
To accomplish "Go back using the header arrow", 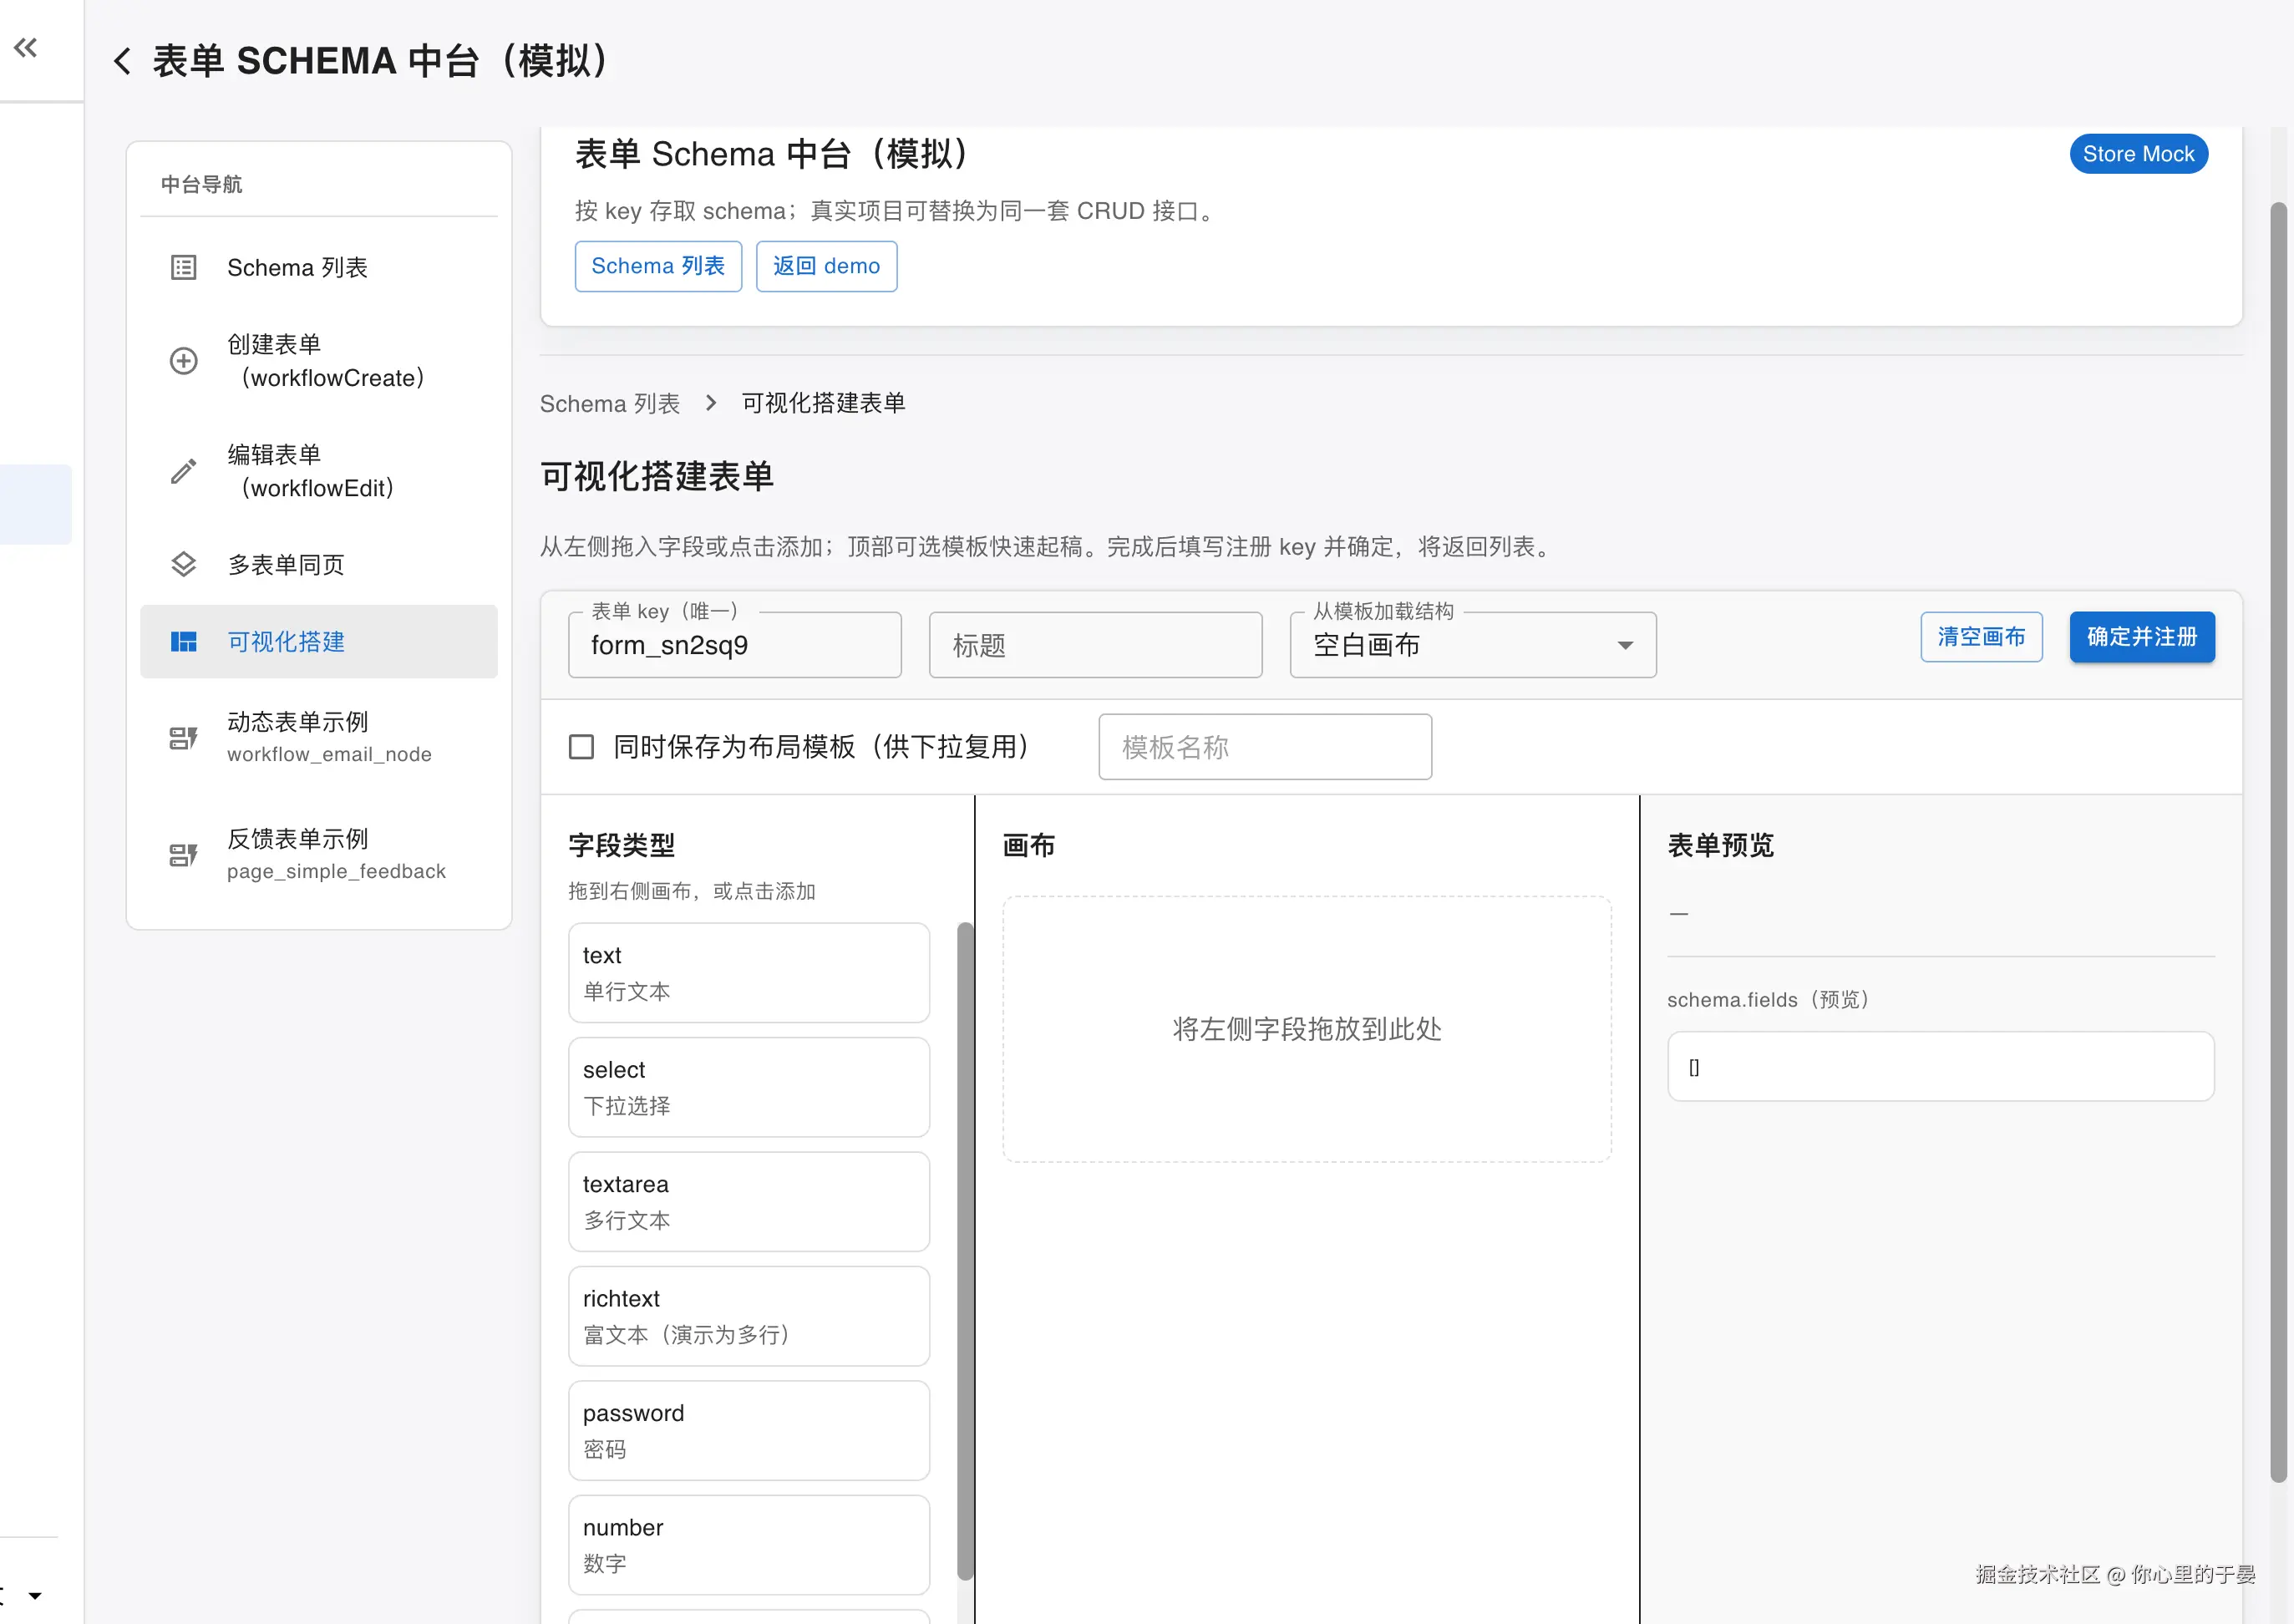I will pos(122,61).
